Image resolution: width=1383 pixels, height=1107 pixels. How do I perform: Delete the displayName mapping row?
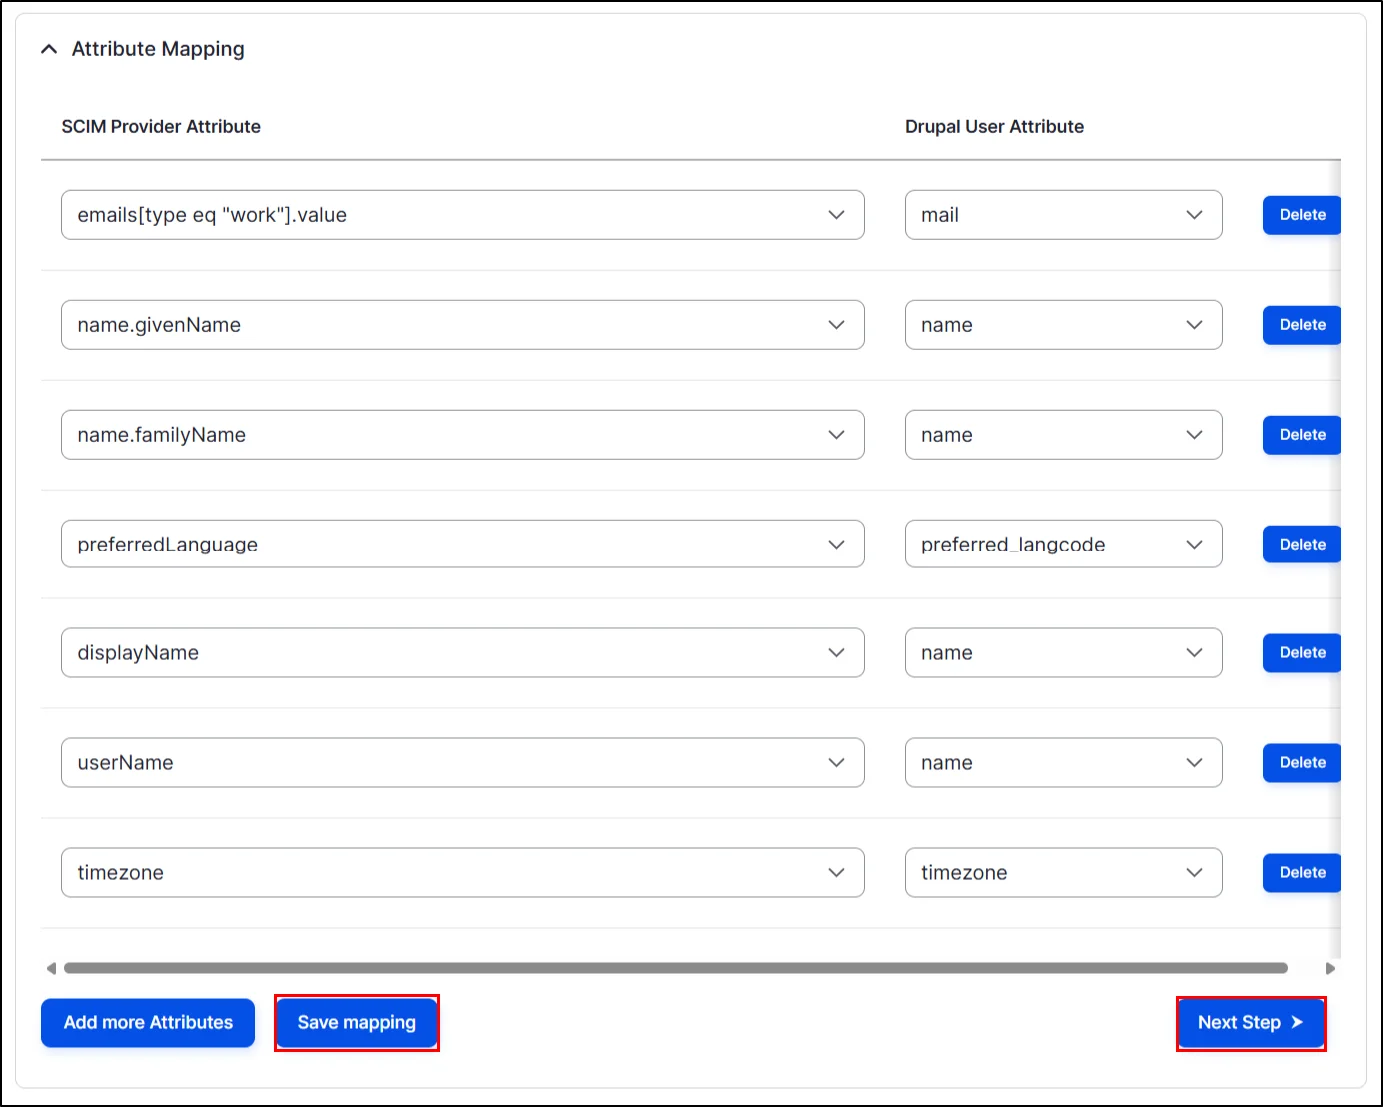[1302, 653]
